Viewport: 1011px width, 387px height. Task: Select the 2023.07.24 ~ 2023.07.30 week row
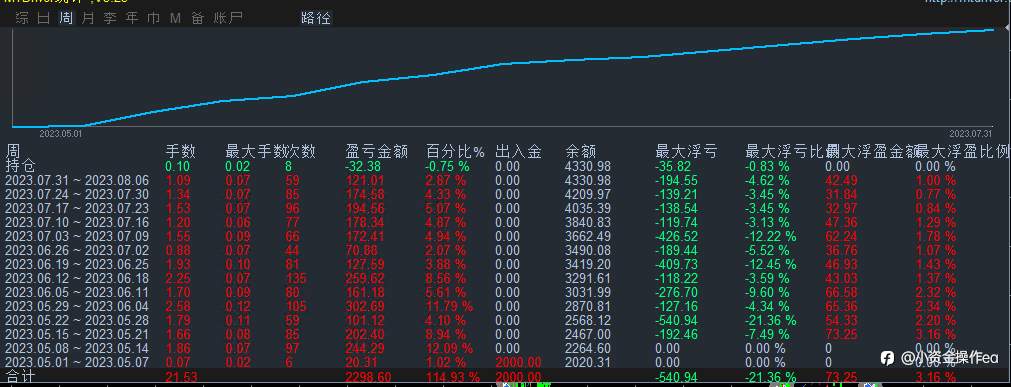coord(77,194)
